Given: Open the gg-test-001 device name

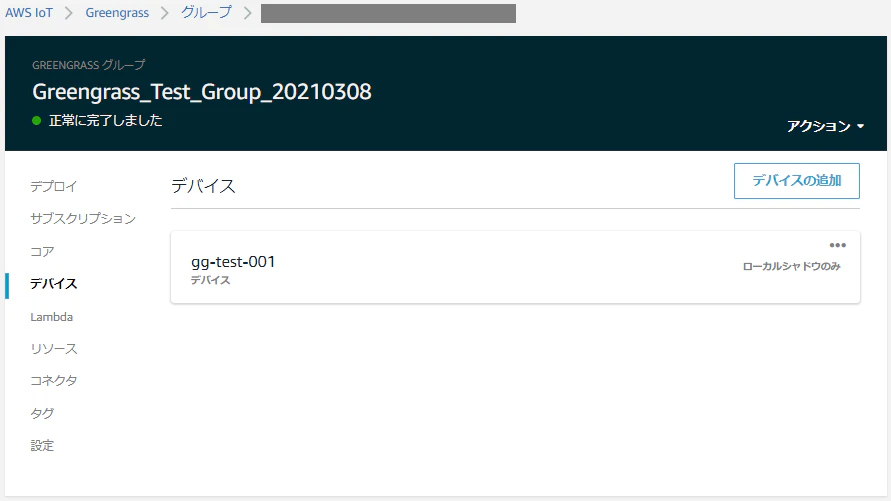Looking at the screenshot, I should pos(233,262).
